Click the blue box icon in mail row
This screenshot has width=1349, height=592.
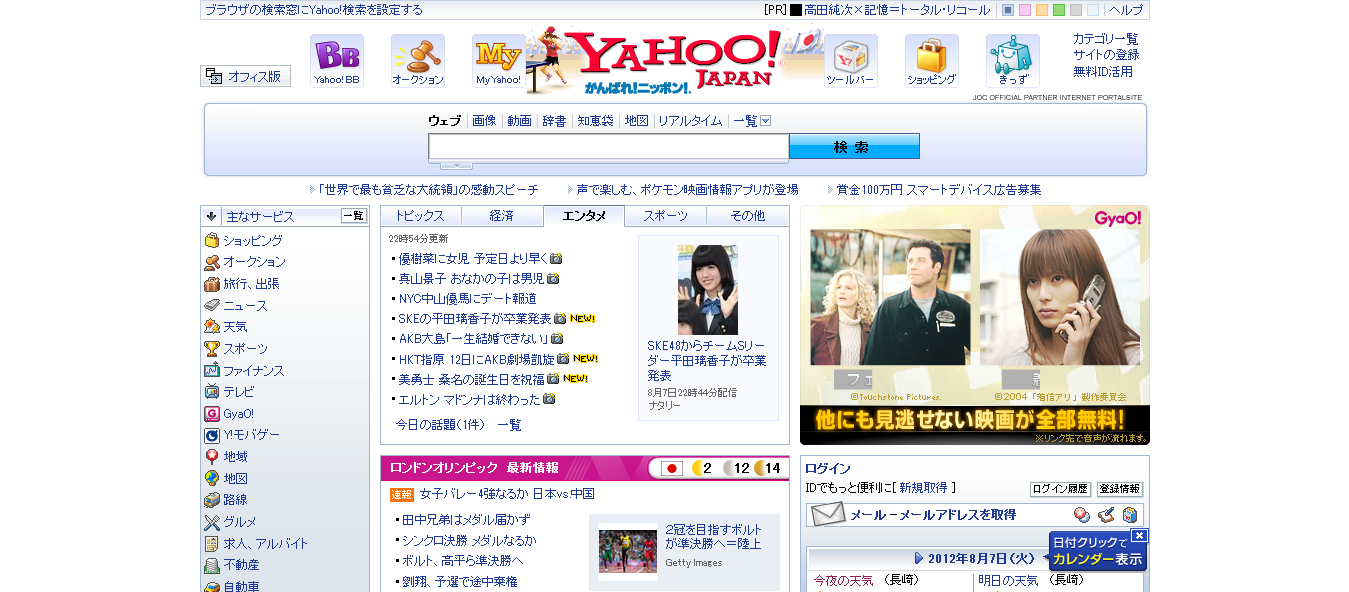tap(1130, 515)
